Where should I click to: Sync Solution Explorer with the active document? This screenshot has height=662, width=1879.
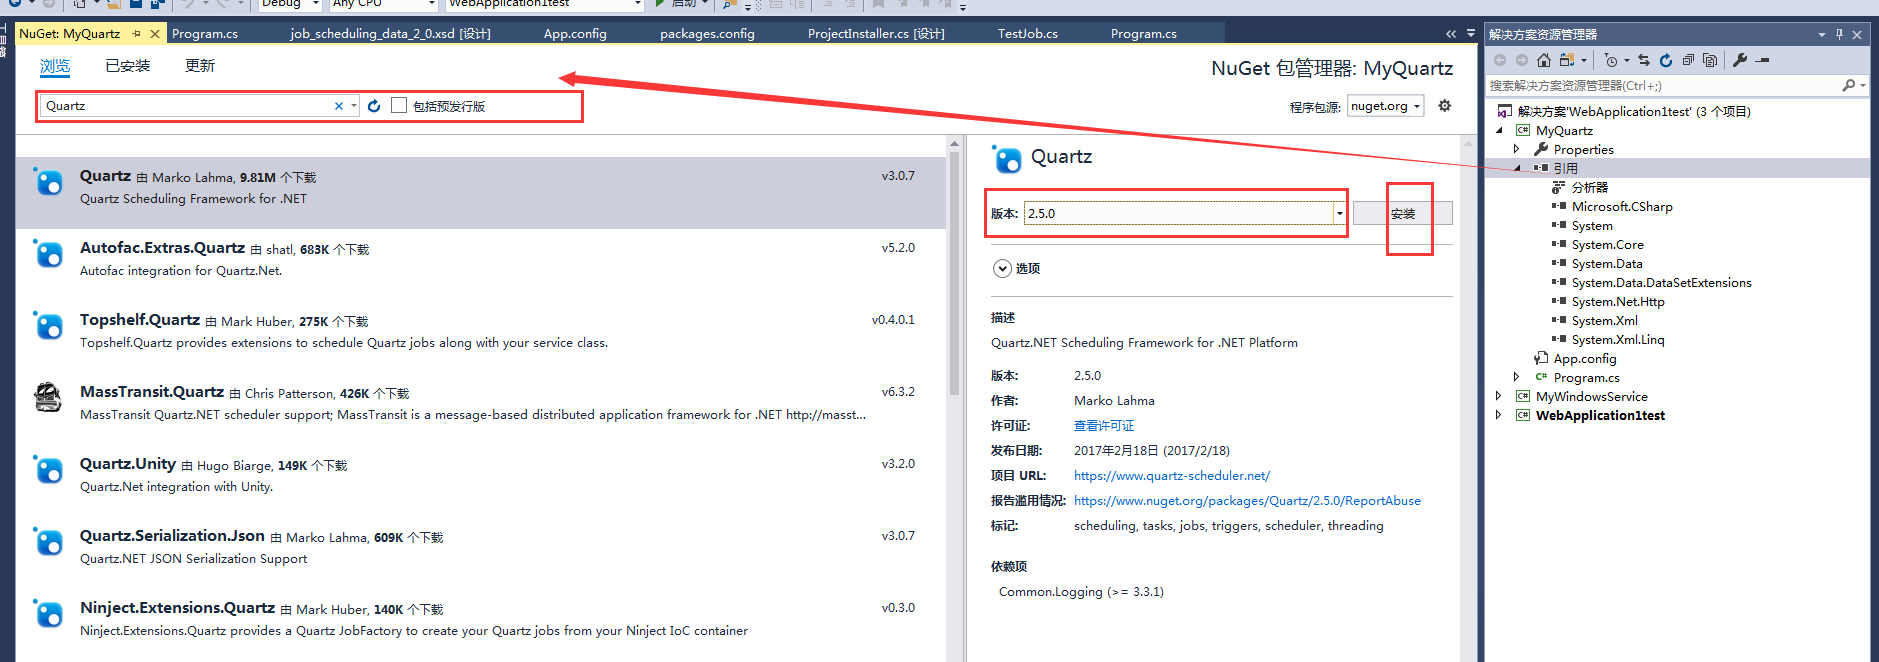(1644, 60)
